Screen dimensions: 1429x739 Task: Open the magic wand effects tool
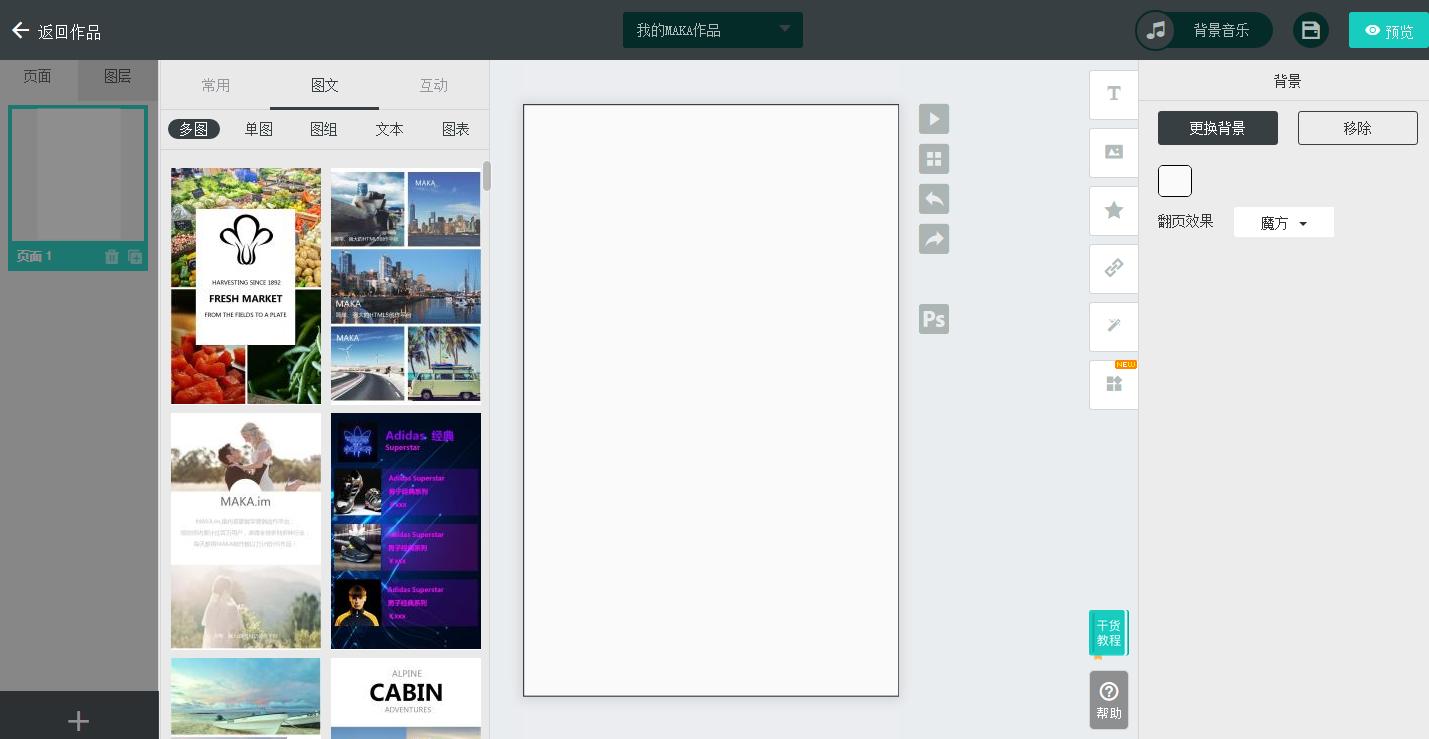pos(1113,326)
